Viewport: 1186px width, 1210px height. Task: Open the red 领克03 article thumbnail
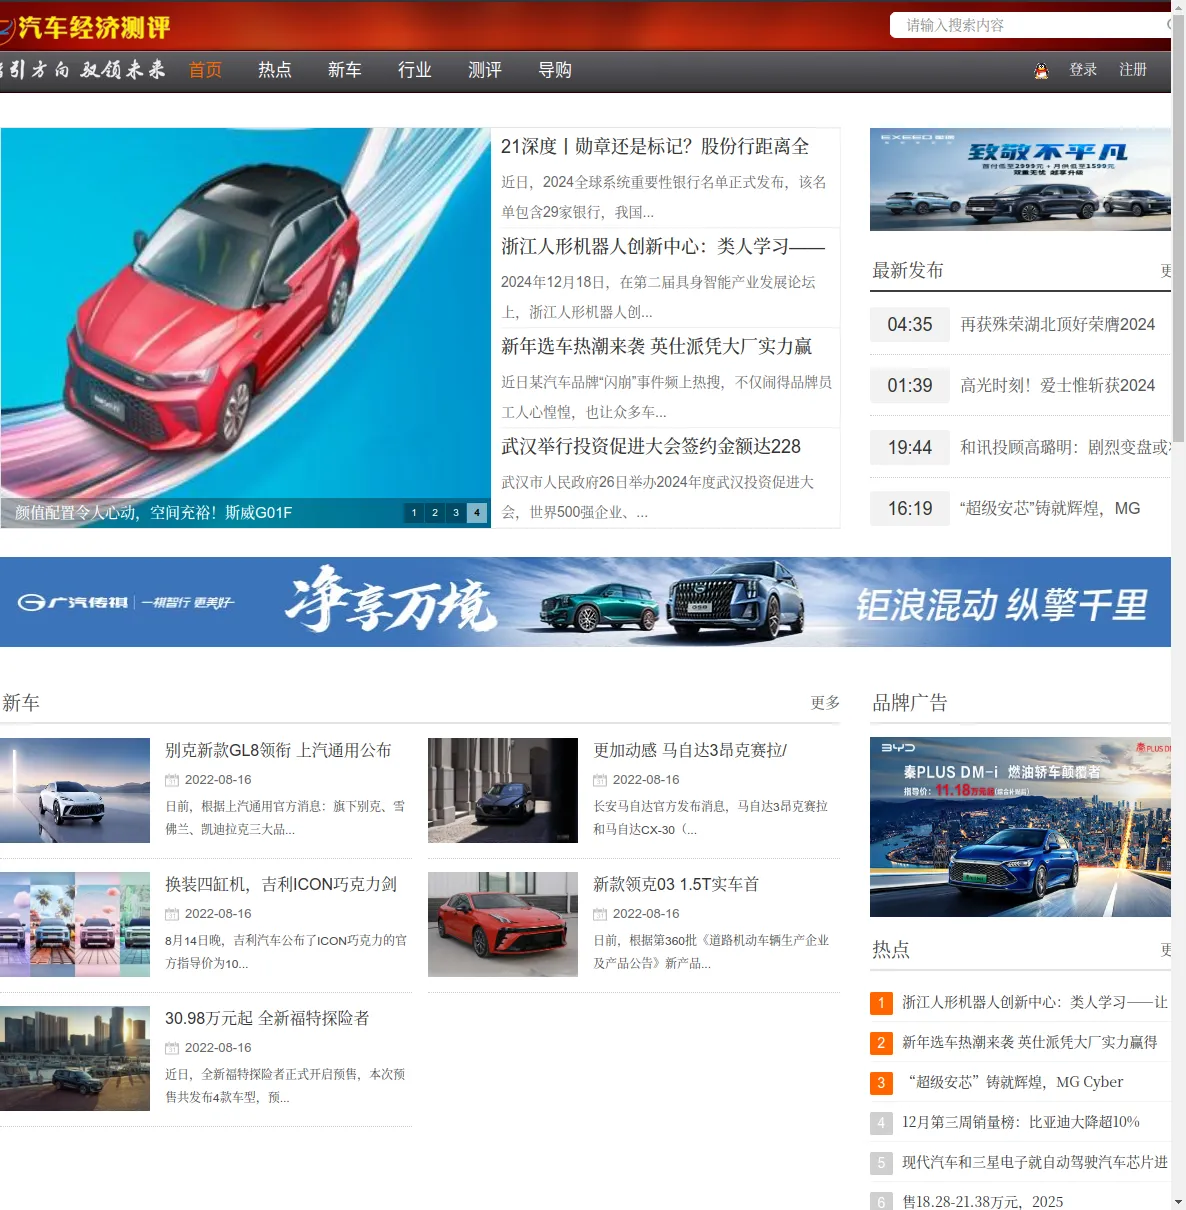[x=503, y=924]
